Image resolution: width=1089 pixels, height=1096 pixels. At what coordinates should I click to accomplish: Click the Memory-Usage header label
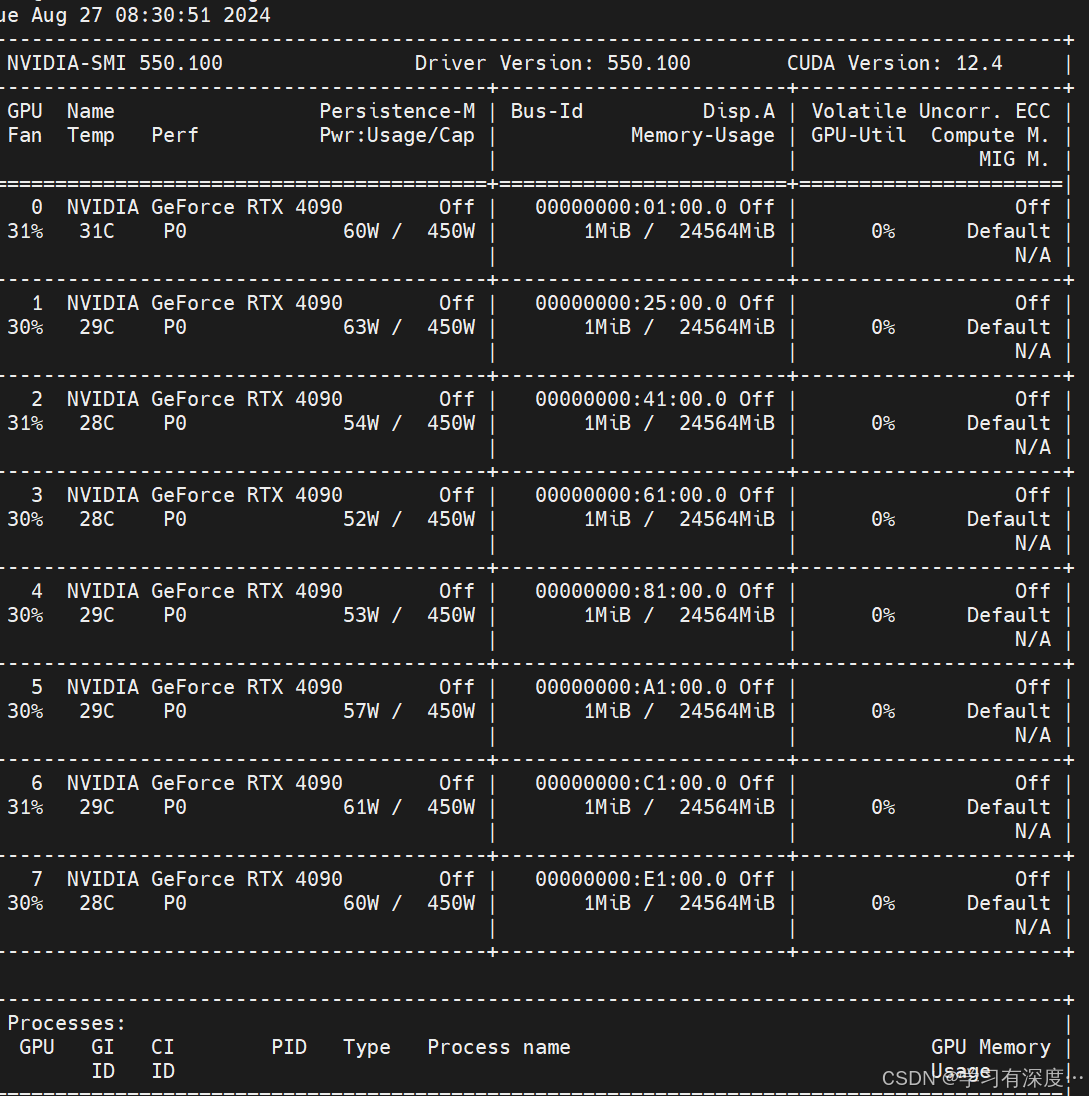(x=702, y=136)
